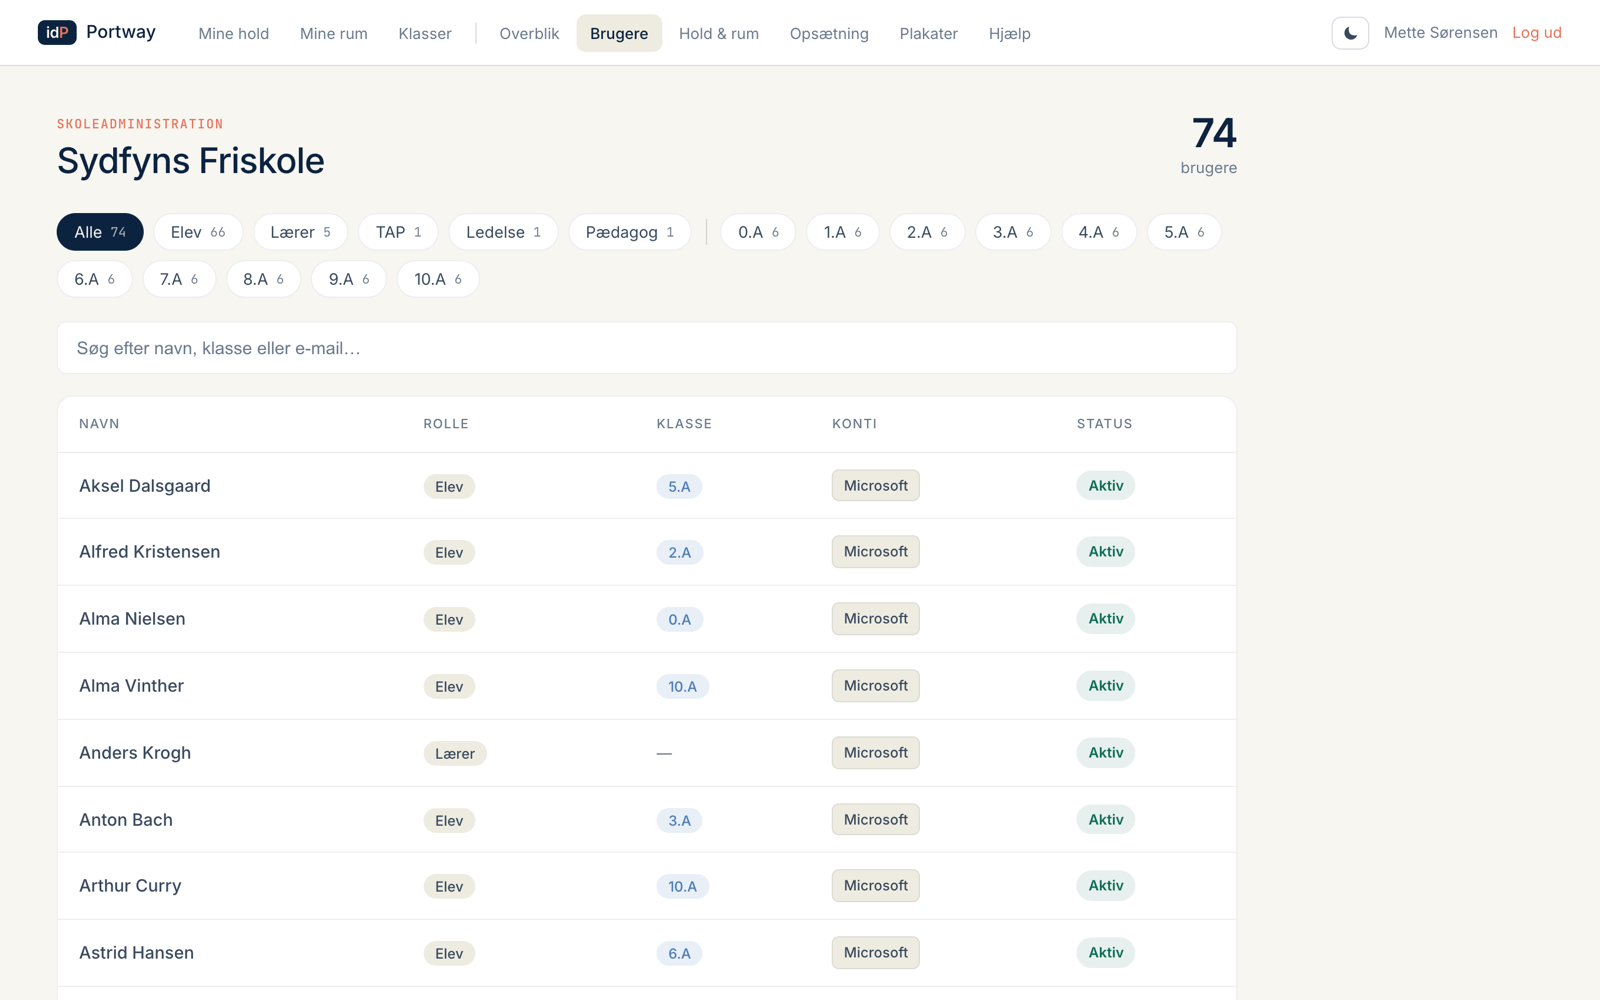This screenshot has height=1000, width=1600.
Task: Open the Hjælp page
Action: click(x=1009, y=33)
